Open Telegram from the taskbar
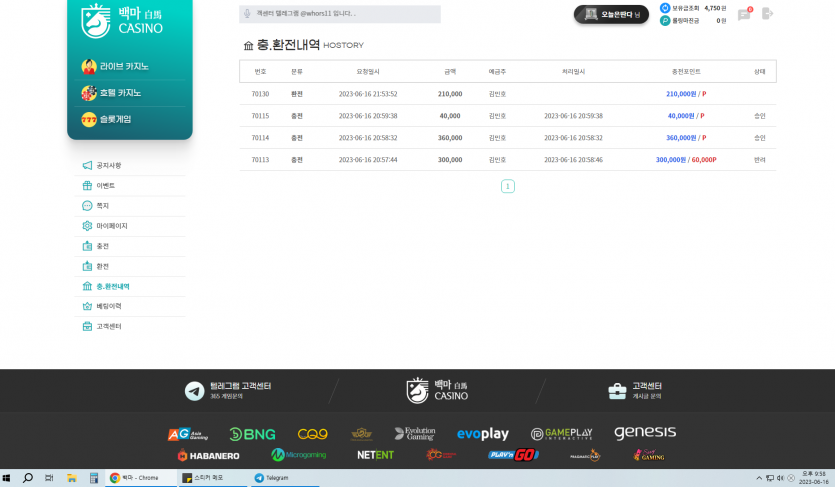Image resolution: width=835 pixels, height=487 pixels. pyautogui.click(x=283, y=478)
